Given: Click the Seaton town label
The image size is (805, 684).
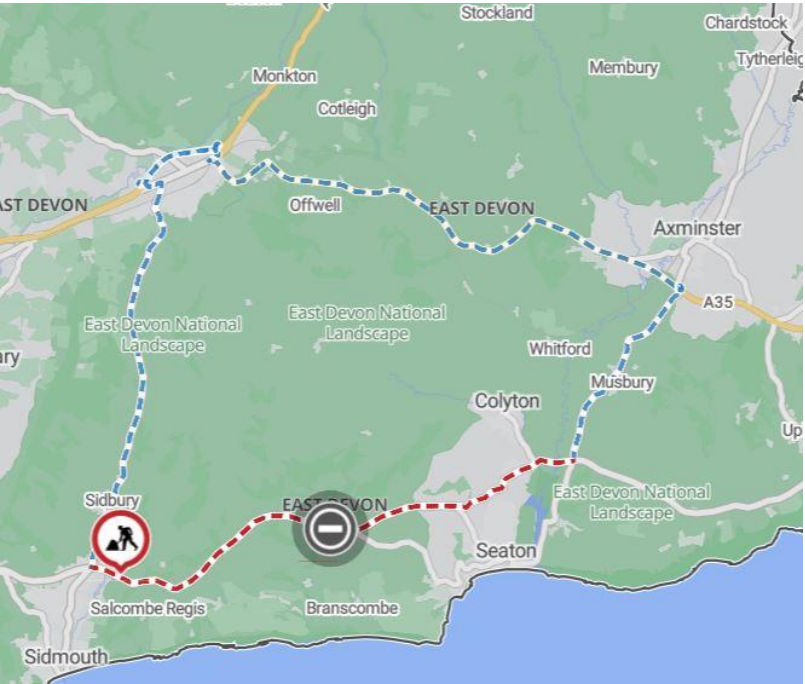Looking at the screenshot, I should 506,551.
